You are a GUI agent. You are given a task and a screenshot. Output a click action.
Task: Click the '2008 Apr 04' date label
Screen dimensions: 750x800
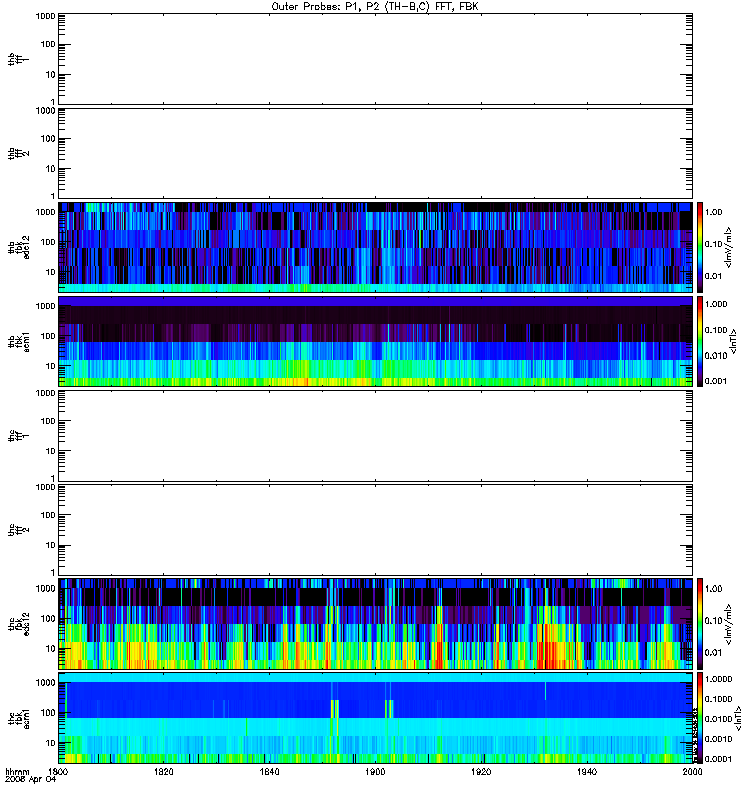(x=31, y=780)
